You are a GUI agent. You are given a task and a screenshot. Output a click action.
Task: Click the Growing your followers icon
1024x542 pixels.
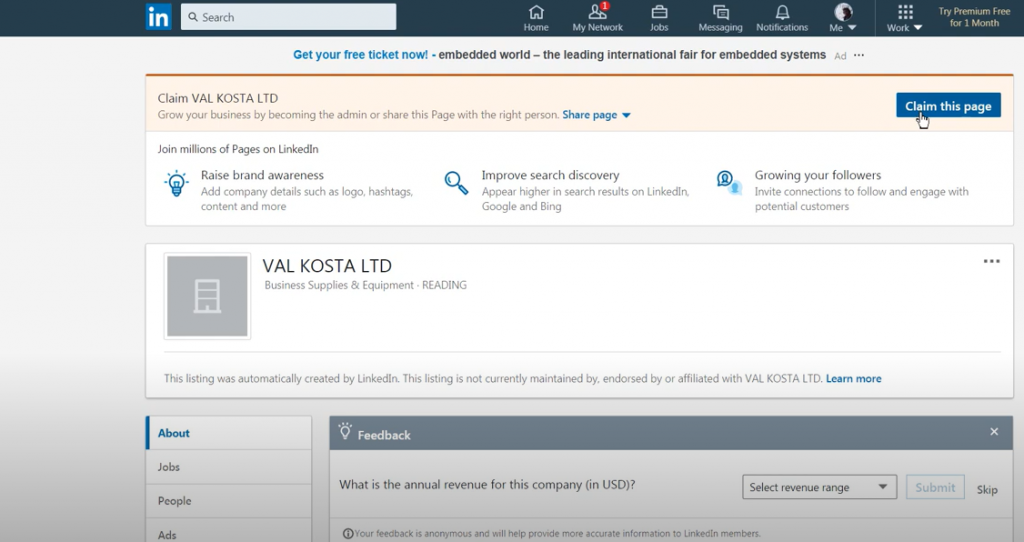coord(729,182)
